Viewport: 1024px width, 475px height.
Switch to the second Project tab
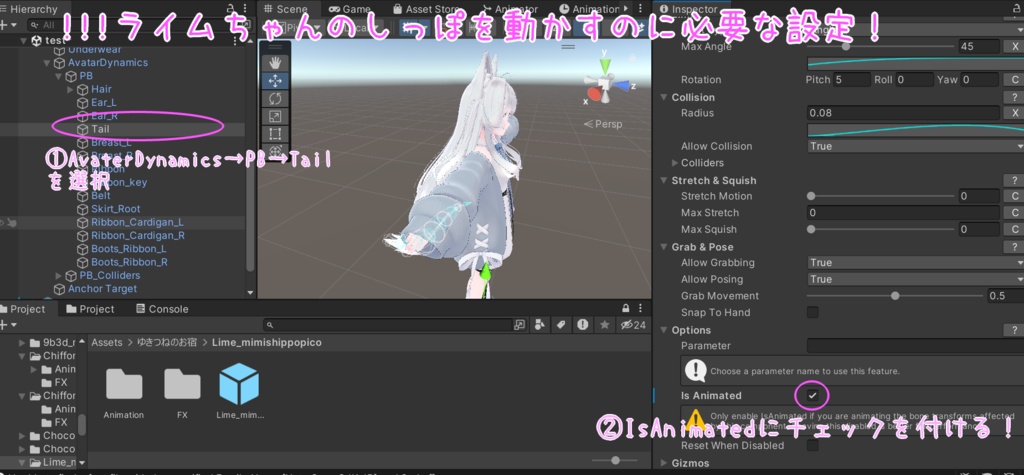click(90, 309)
